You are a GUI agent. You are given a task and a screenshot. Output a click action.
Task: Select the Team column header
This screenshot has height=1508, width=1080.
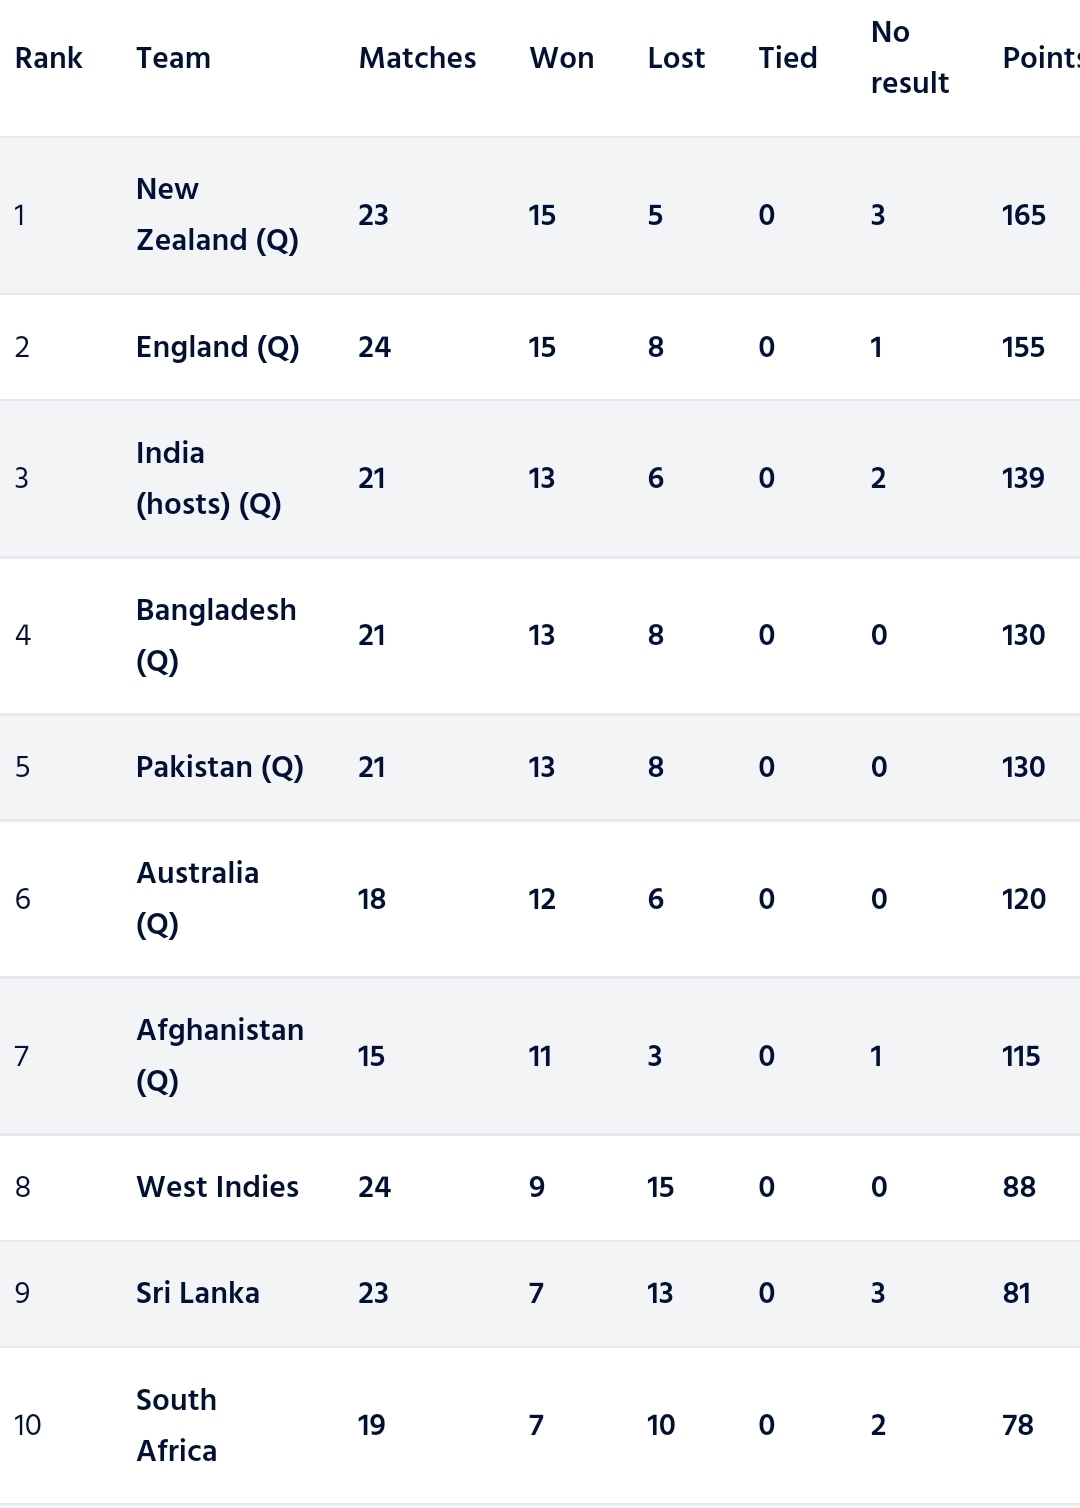point(173,58)
